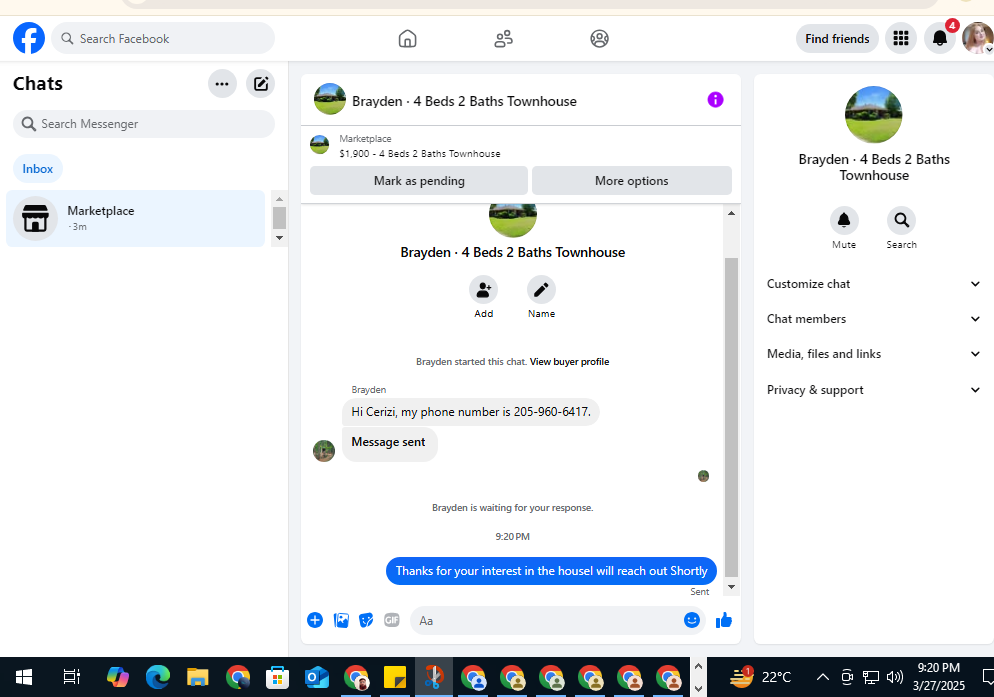
Task: Click the townhouse picture in right info panel
Action: point(874,115)
